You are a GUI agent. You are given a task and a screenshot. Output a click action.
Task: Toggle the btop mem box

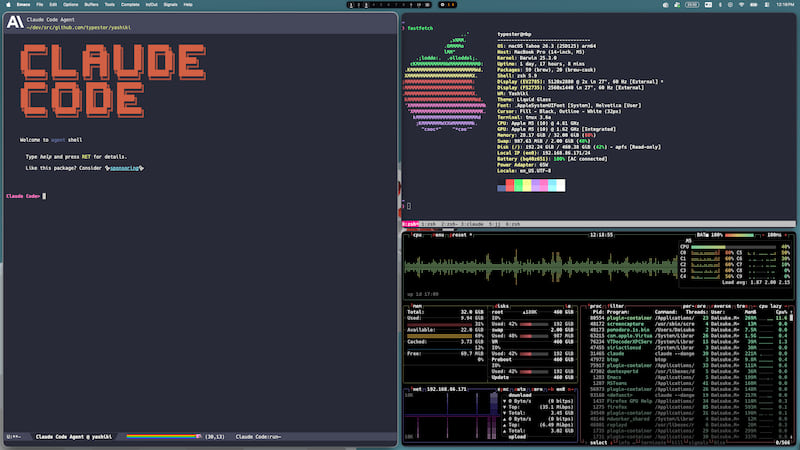(417, 306)
